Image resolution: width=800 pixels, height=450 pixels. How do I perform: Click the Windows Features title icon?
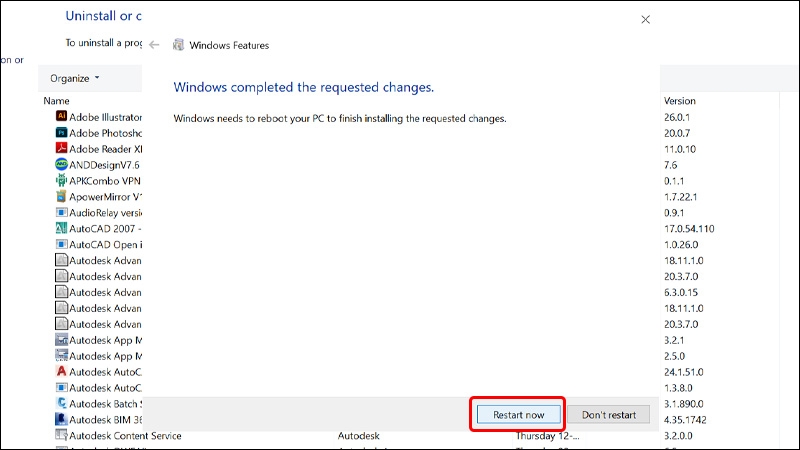tap(178, 45)
